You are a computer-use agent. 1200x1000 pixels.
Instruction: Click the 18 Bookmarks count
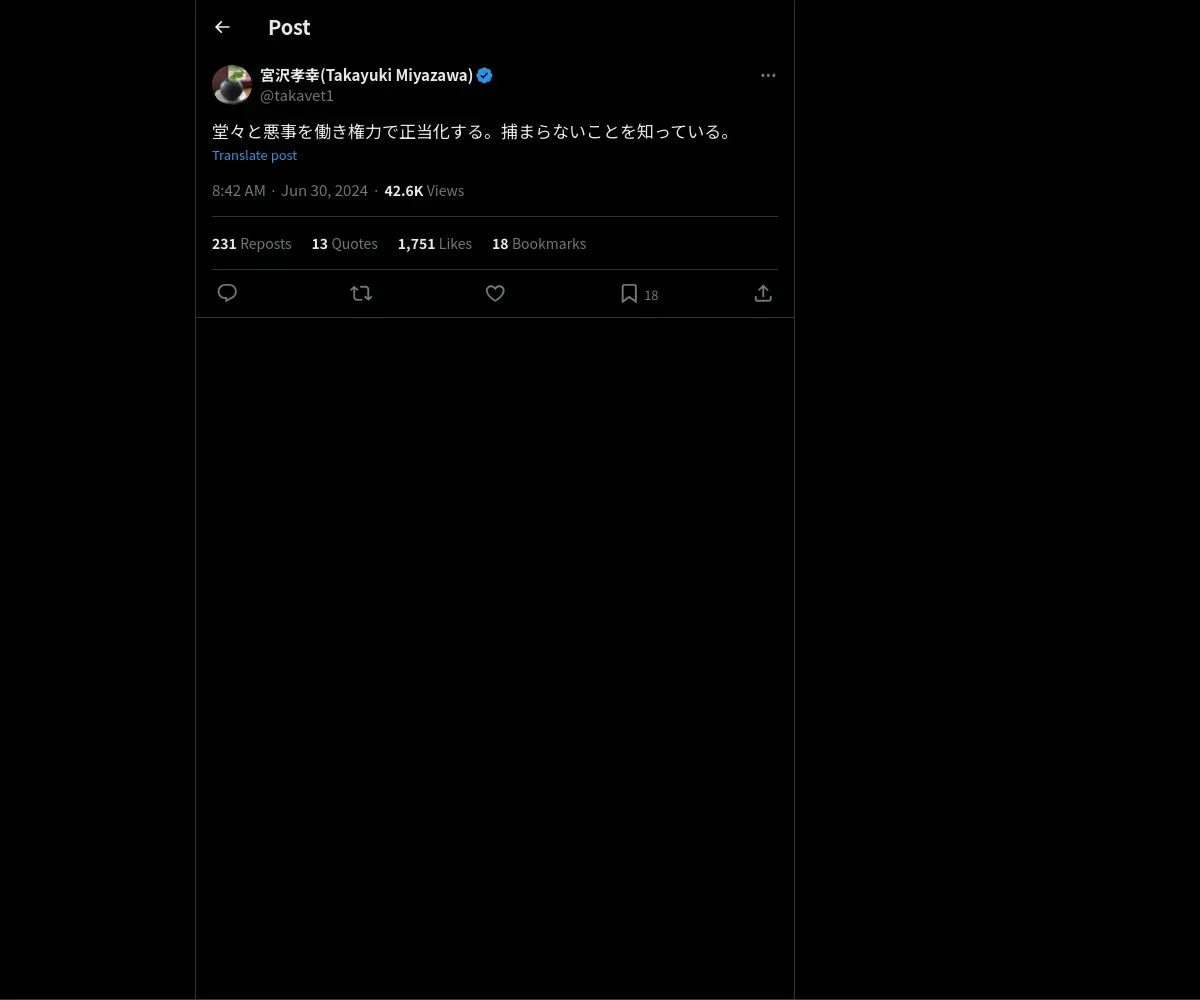tap(539, 244)
